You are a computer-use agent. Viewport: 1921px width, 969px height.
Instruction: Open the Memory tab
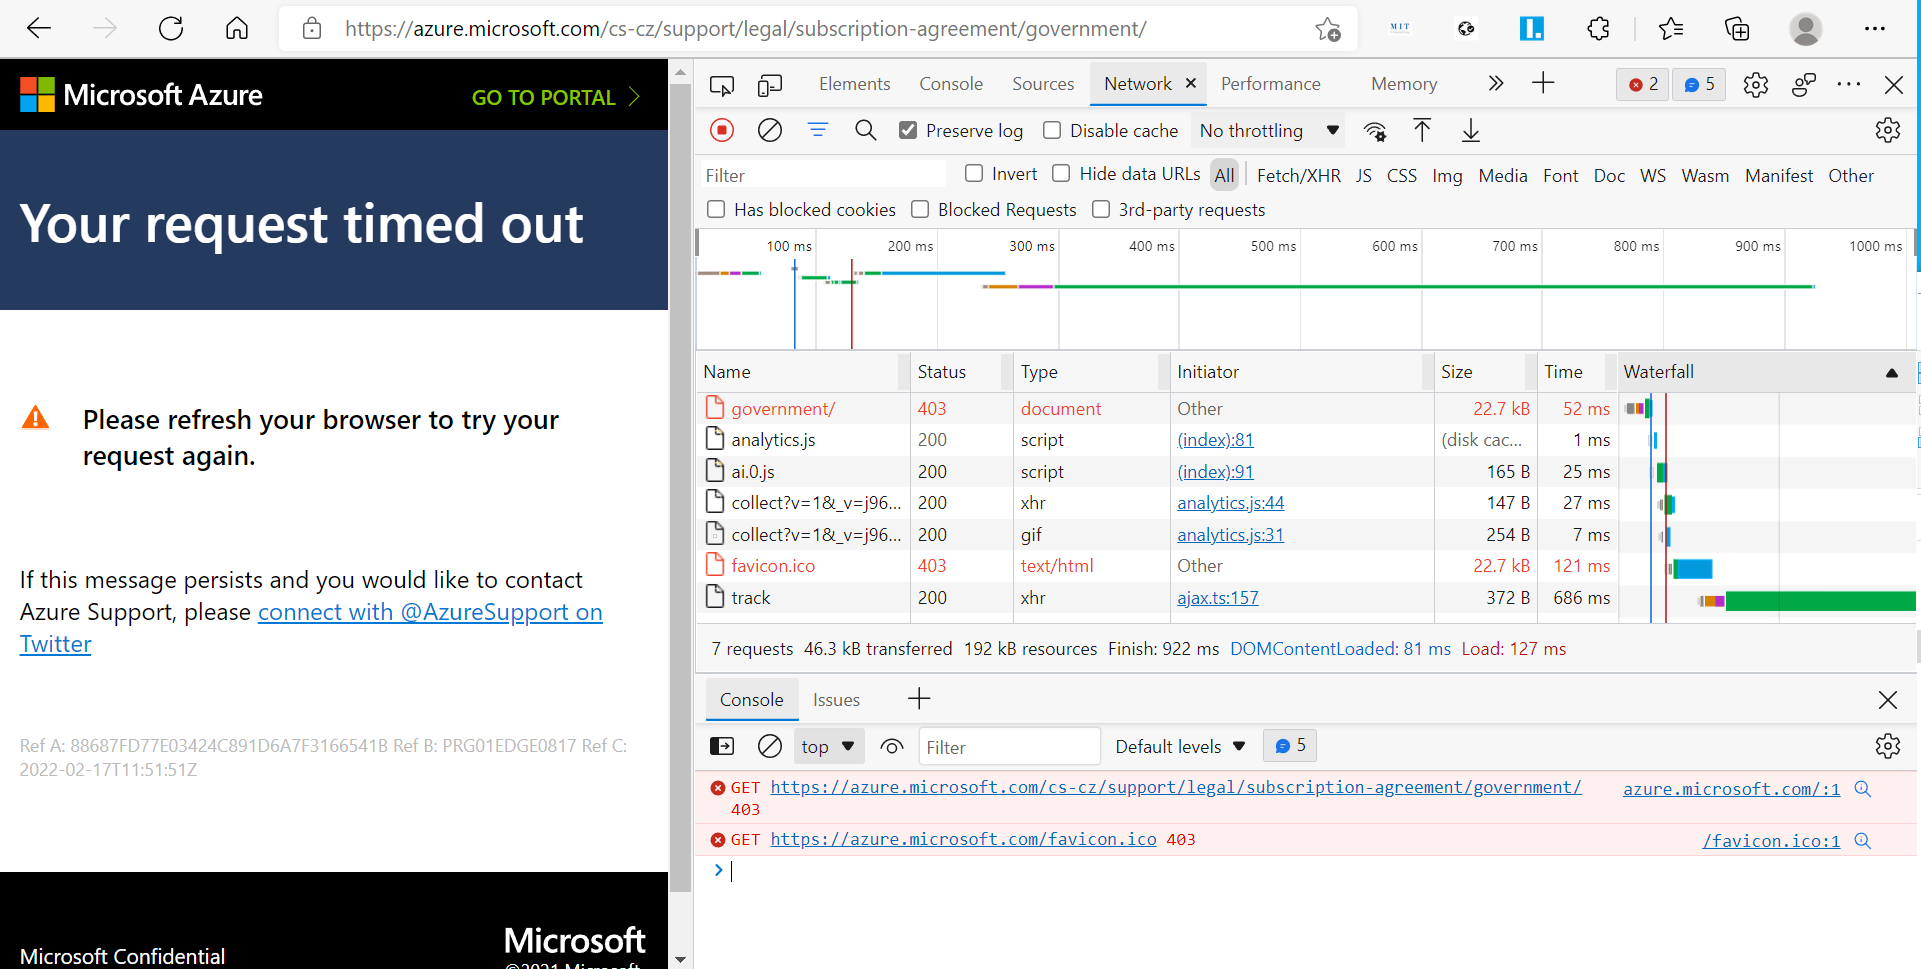tap(1404, 84)
